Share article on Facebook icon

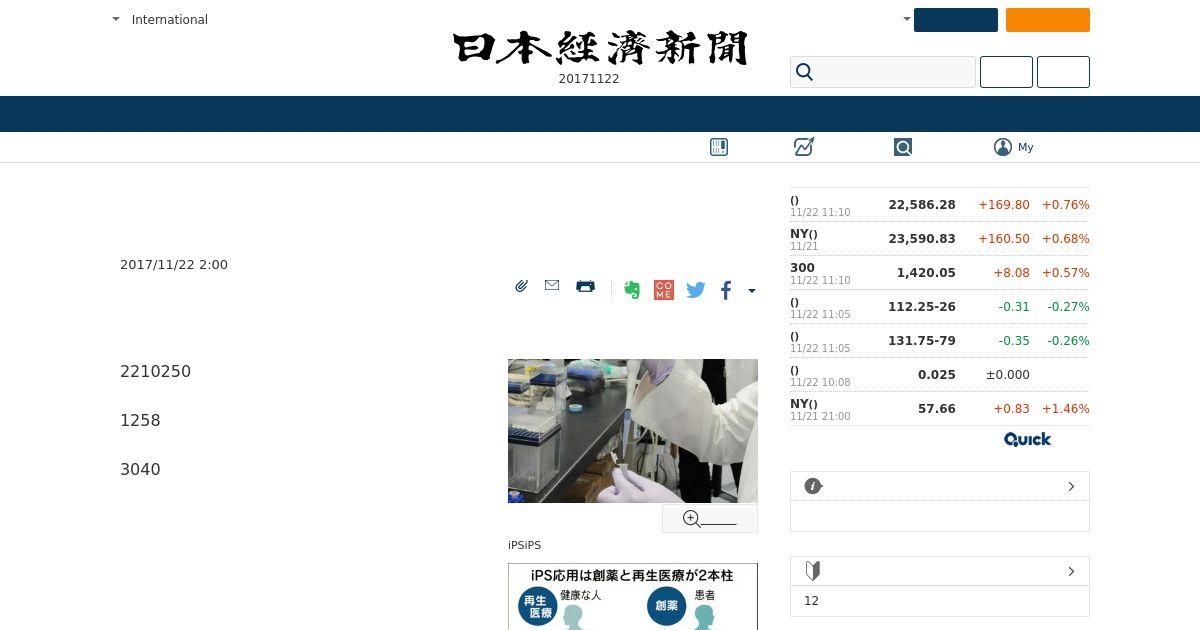726,290
